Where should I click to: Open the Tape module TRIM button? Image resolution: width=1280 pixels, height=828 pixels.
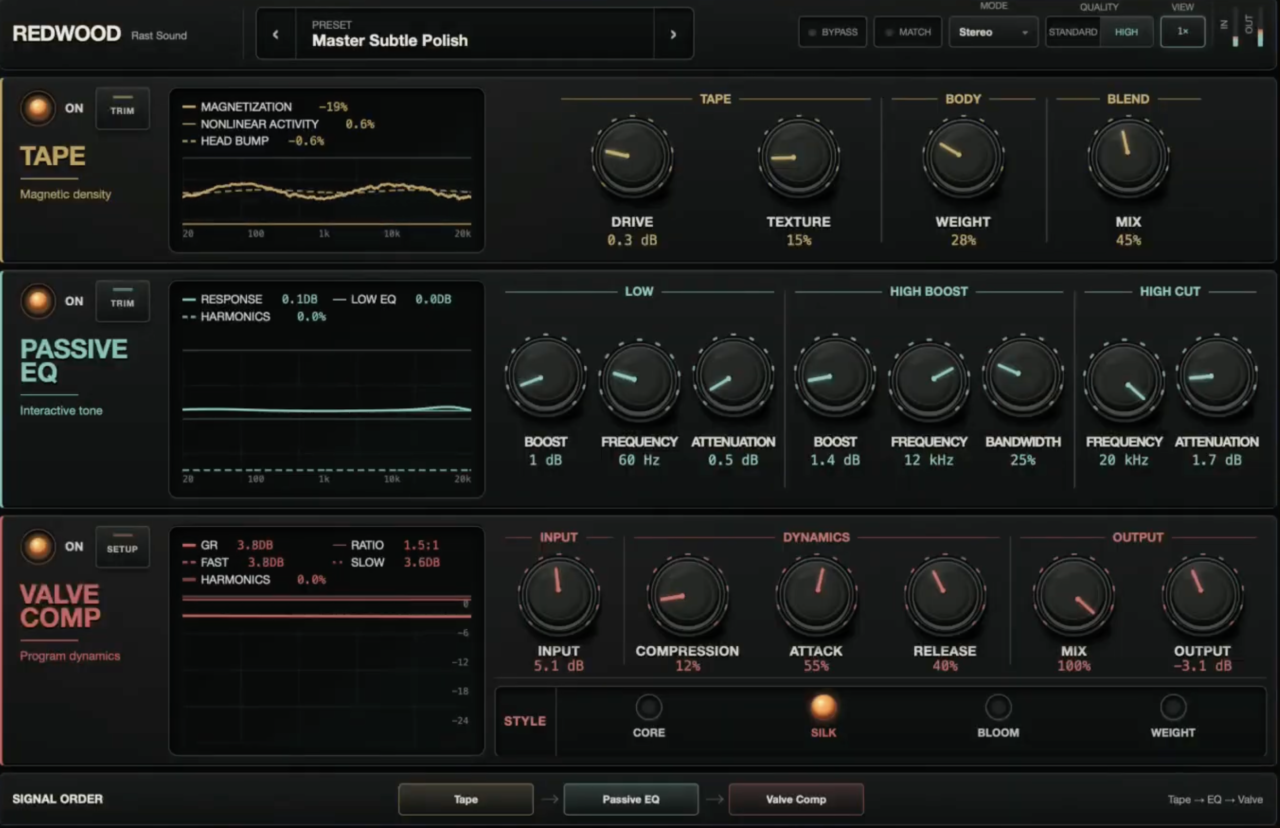coord(122,109)
